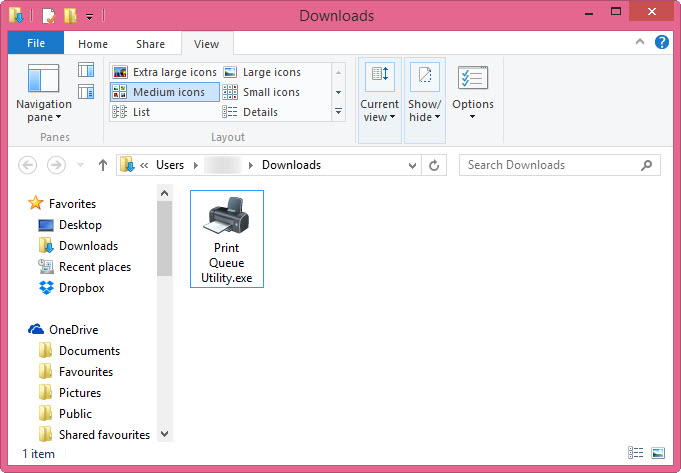681x473 pixels.
Task: Switch to Details layout option
Action: pyautogui.click(x=260, y=112)
